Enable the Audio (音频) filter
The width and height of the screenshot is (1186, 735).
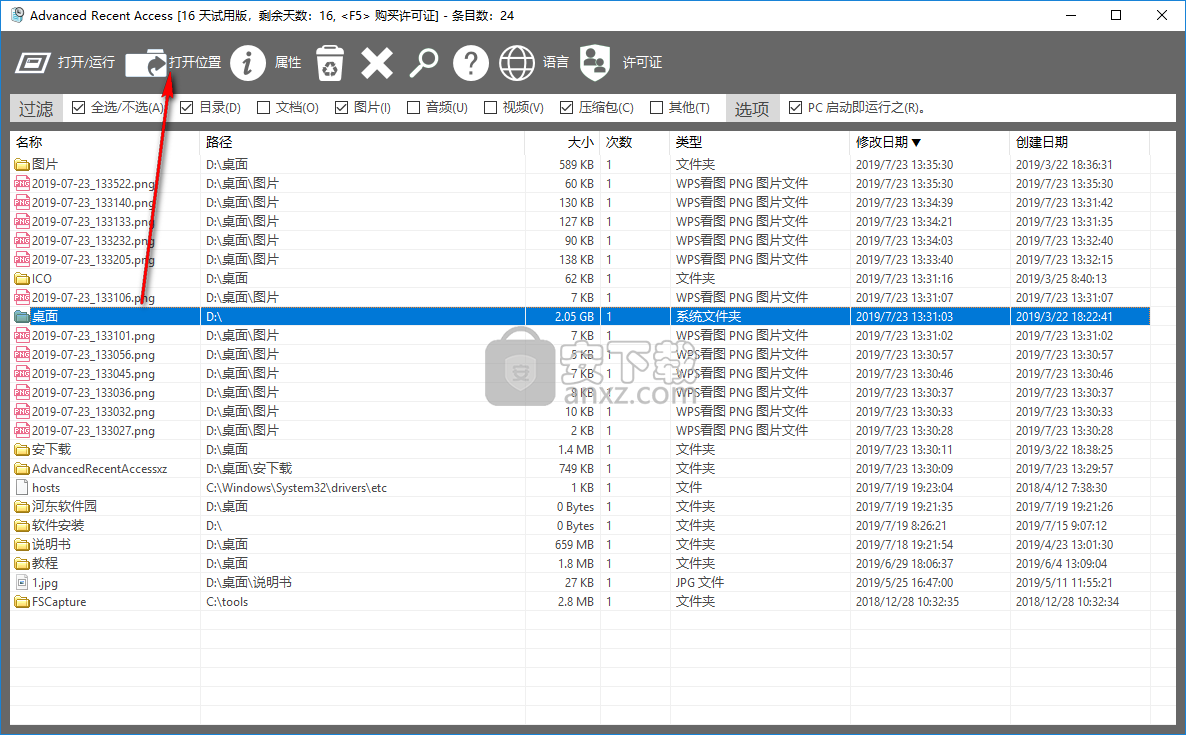(413, 107)
